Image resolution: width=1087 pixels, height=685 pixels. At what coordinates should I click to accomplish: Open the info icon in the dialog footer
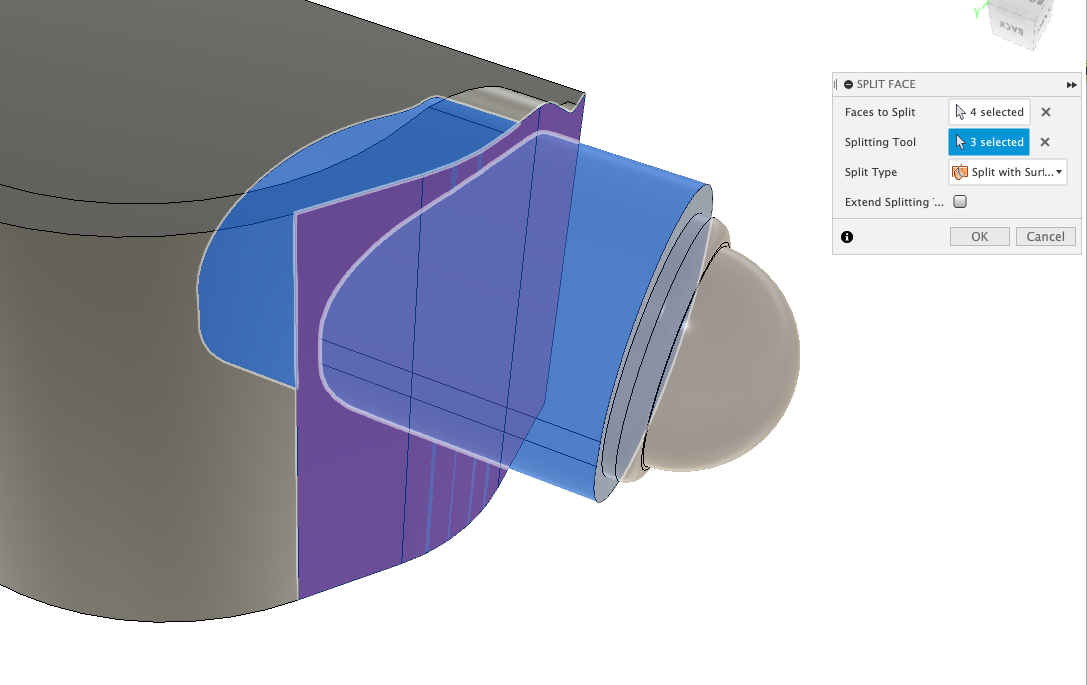click(x=845, y=236)
